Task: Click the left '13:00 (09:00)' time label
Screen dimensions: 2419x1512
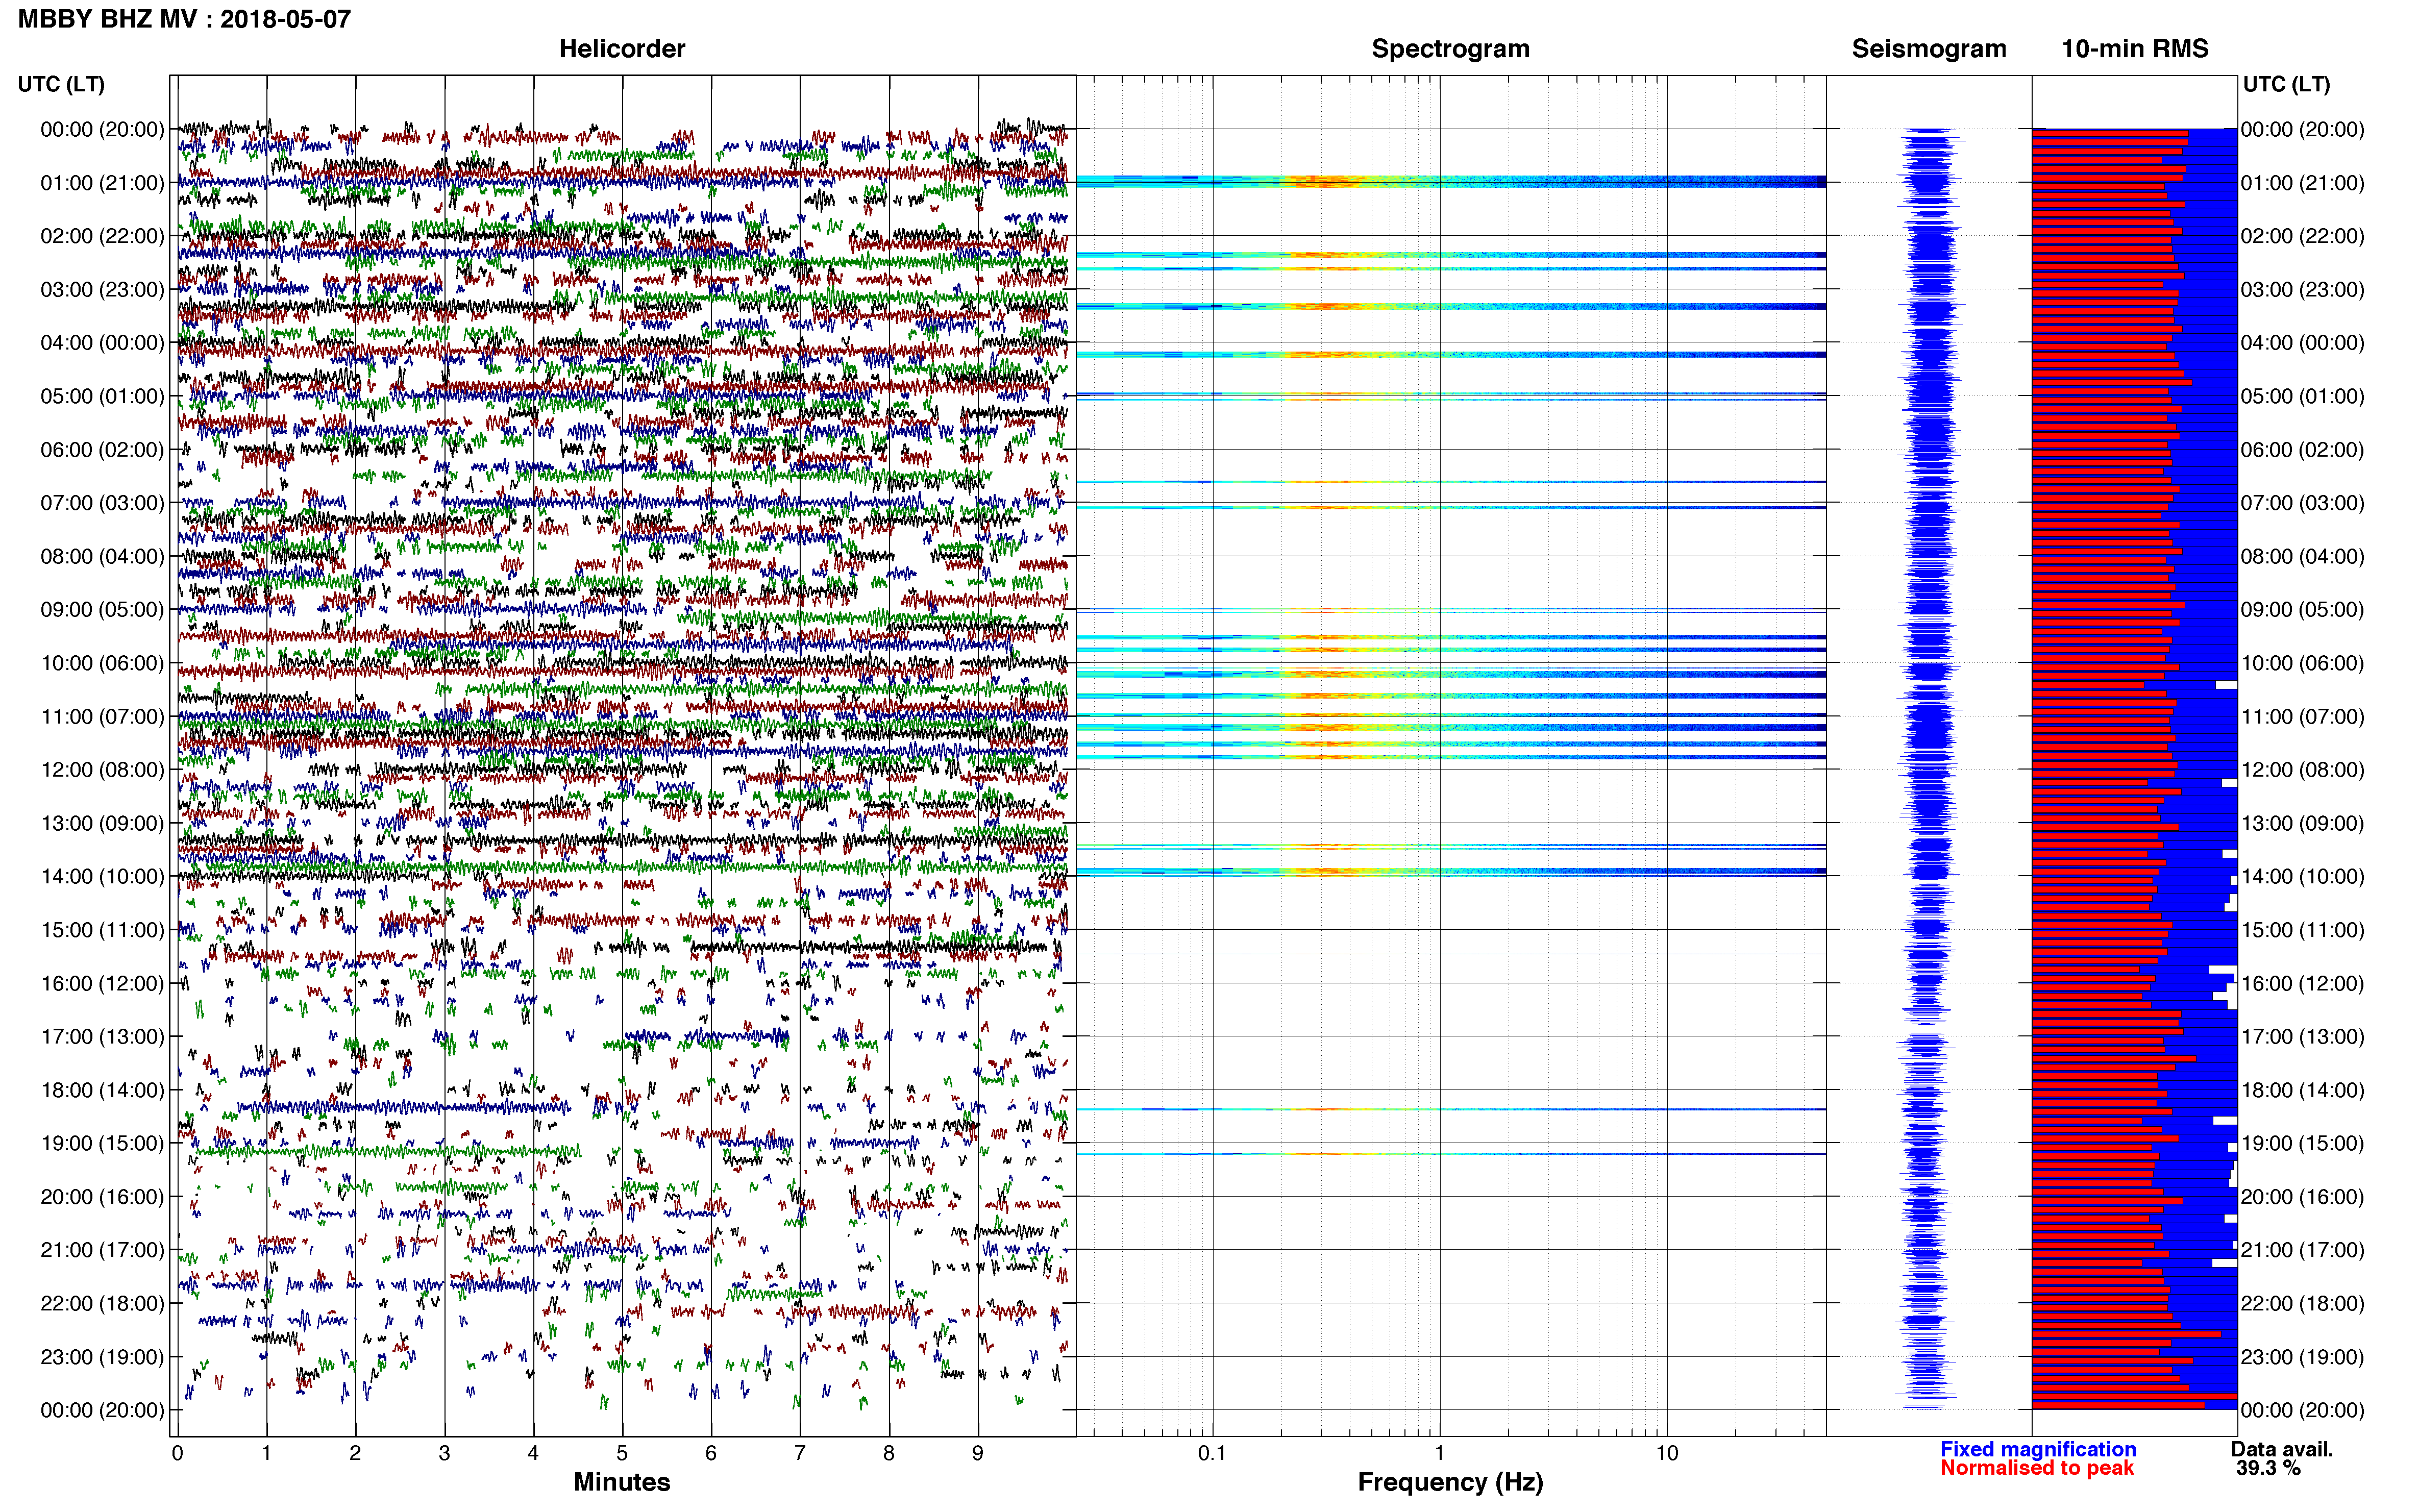Action: [102, 823]
